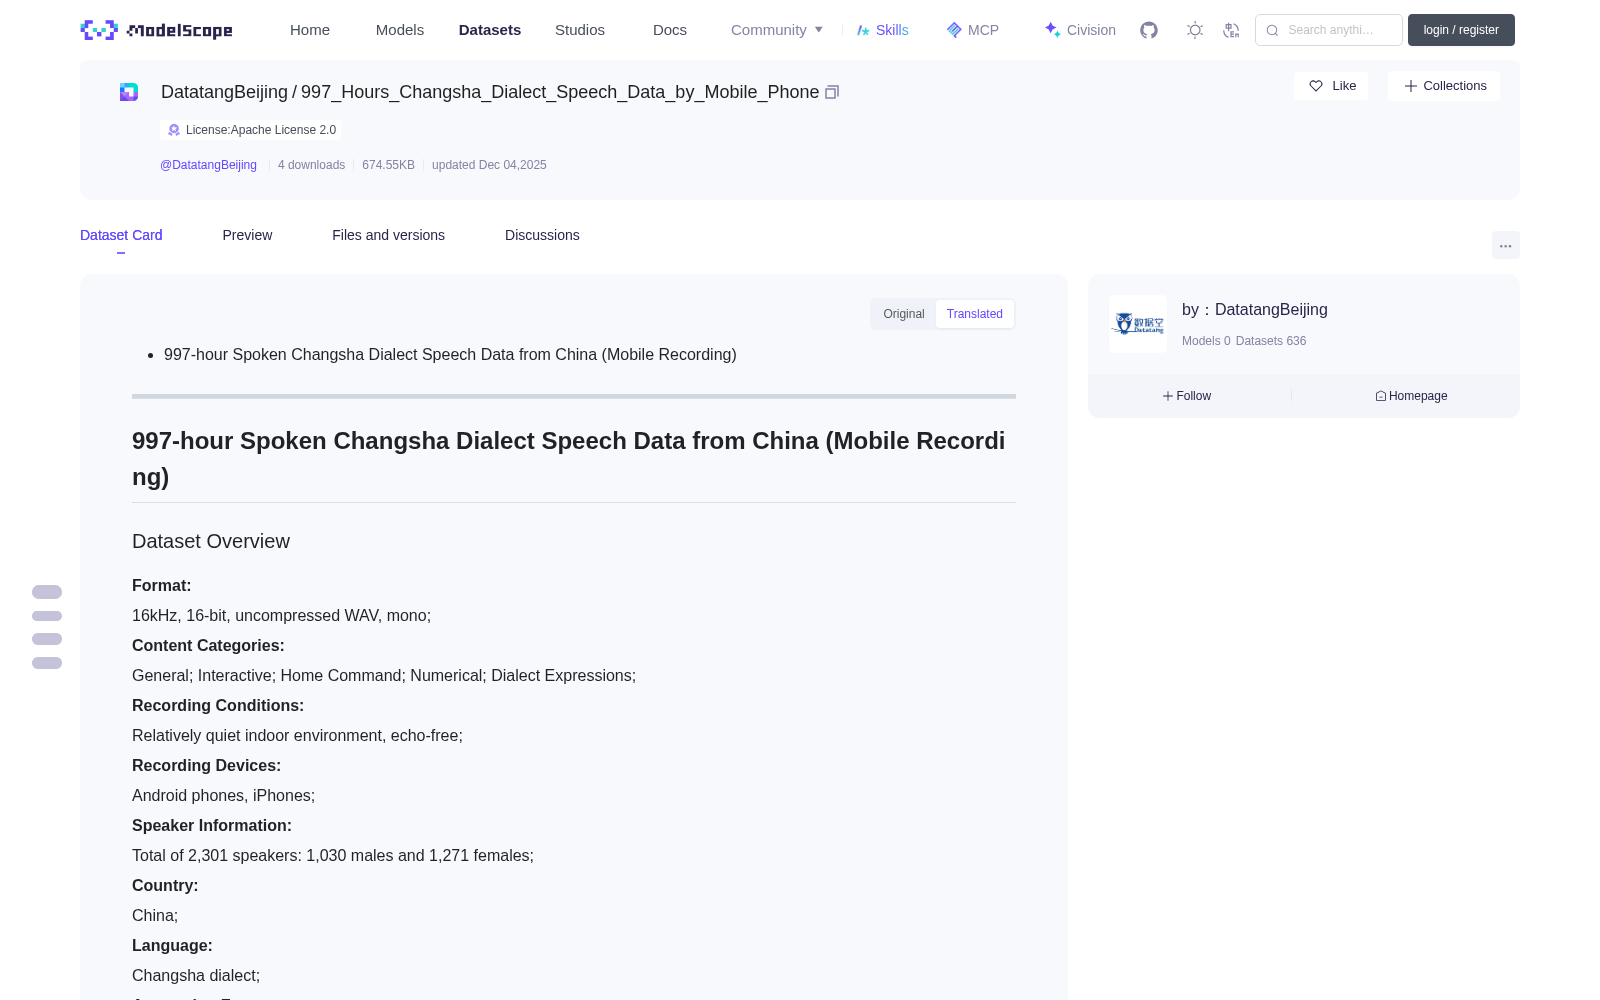
Task: Click the 'Format:' label
Action: pyautogui.click(x=162, y=586)
